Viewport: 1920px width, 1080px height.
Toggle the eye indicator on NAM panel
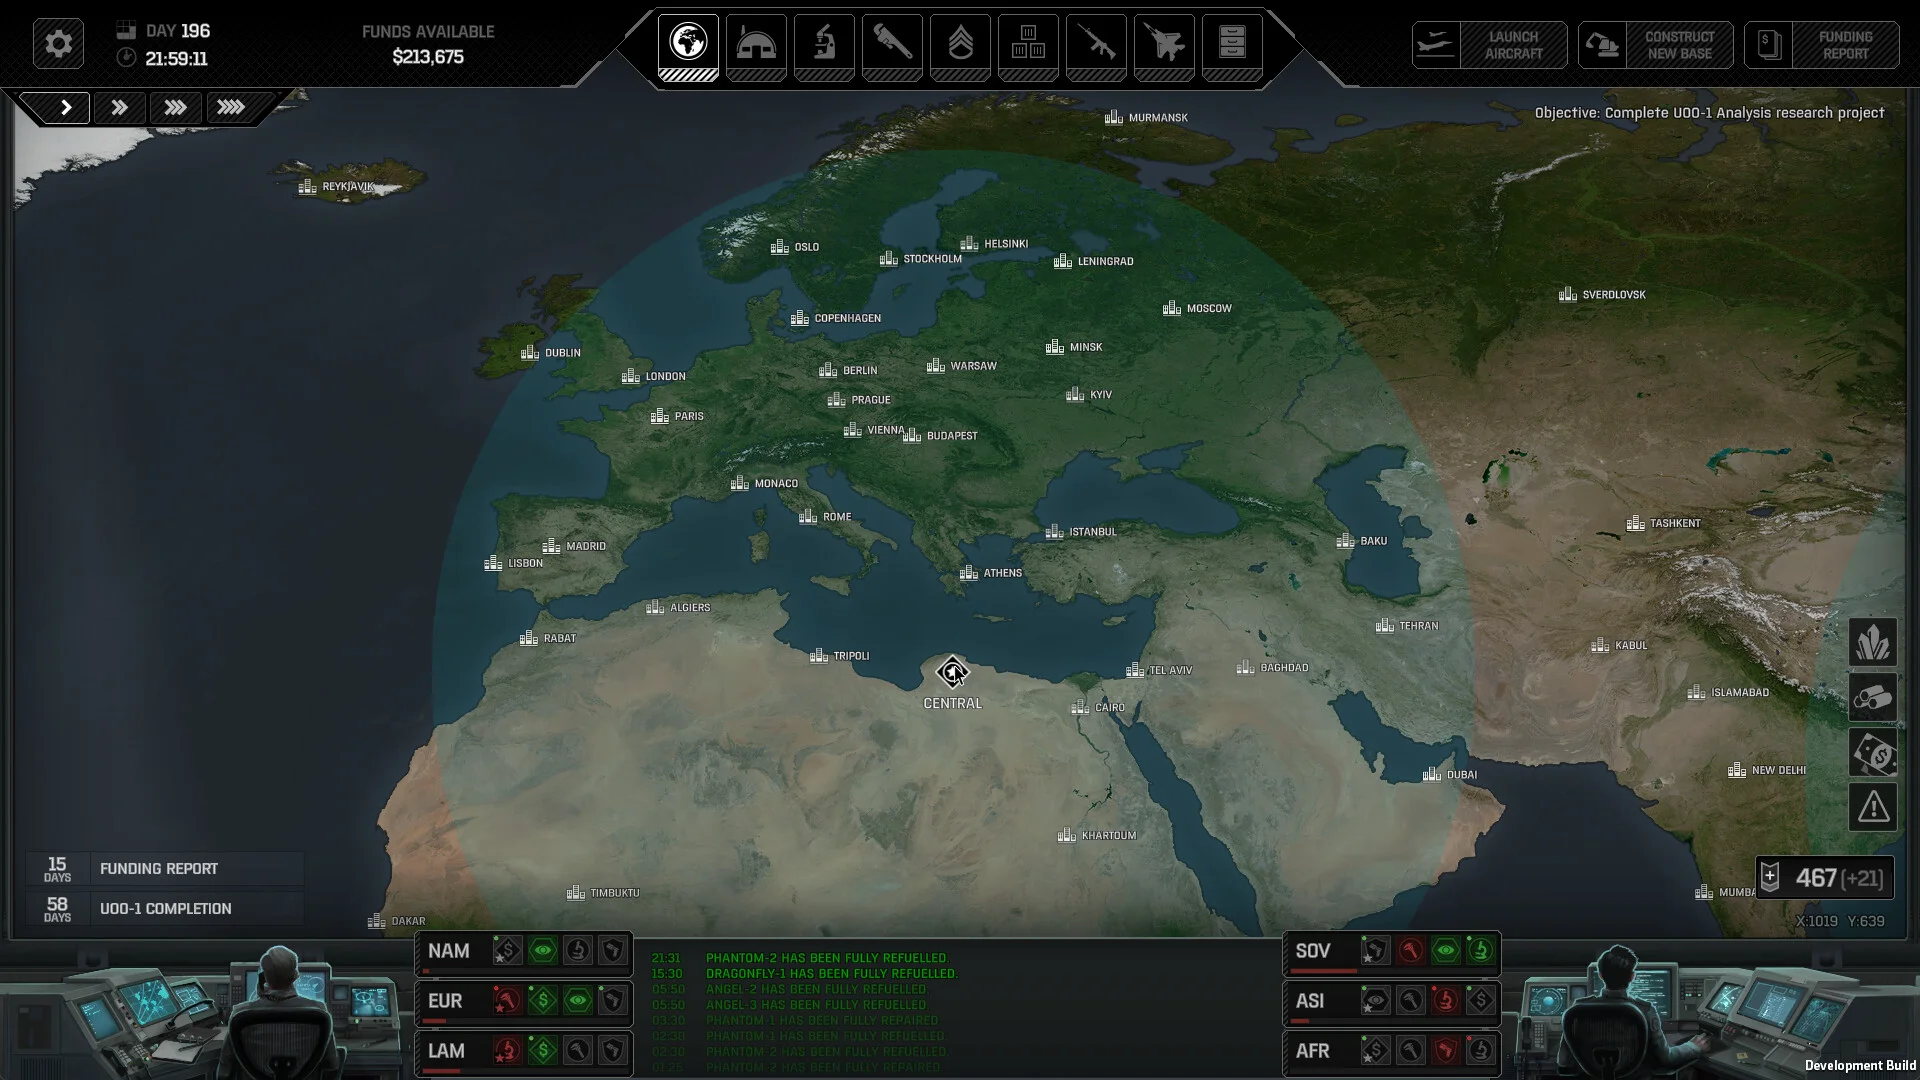coord(543,951)
